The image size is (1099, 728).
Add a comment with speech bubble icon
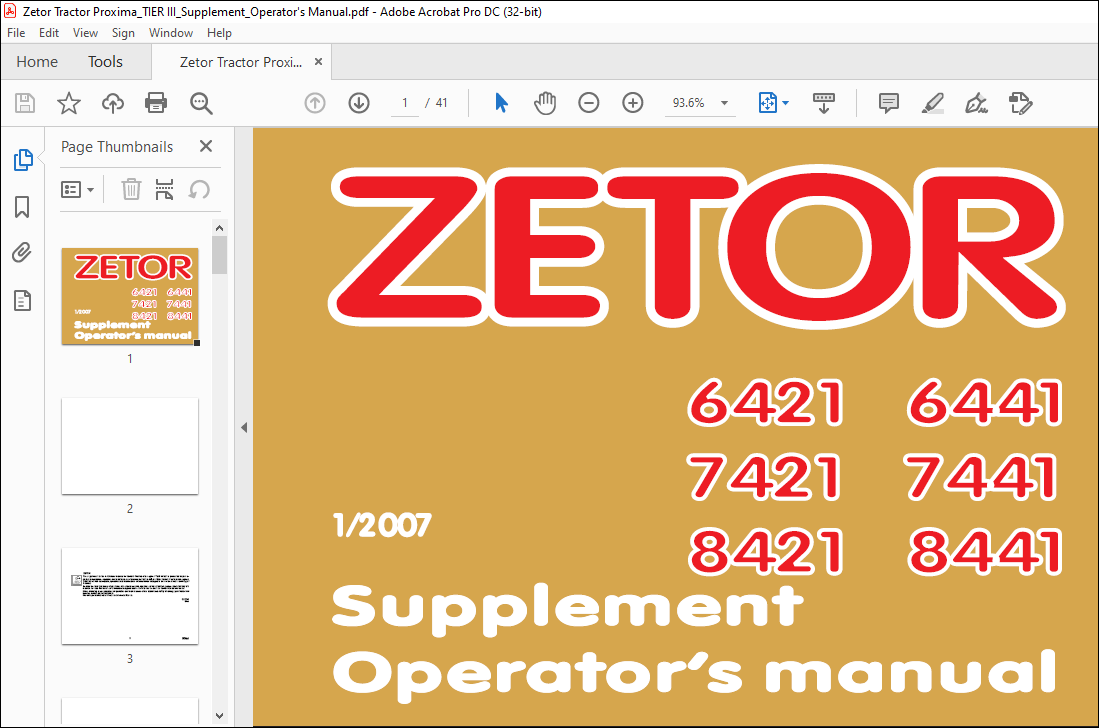pos(889,103)
